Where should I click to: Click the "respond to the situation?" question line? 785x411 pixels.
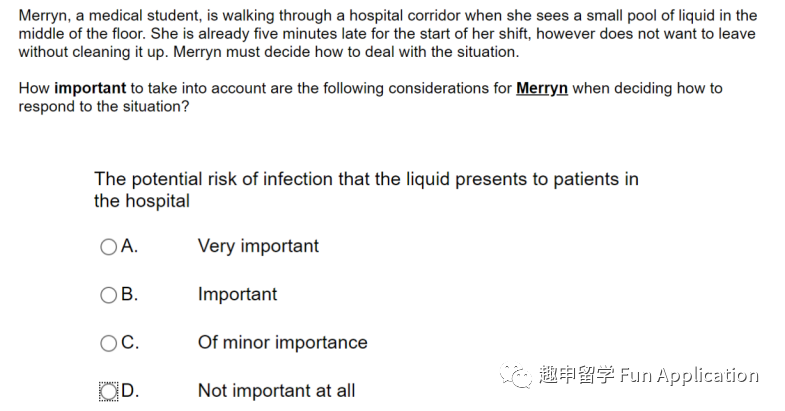(104, 106)
